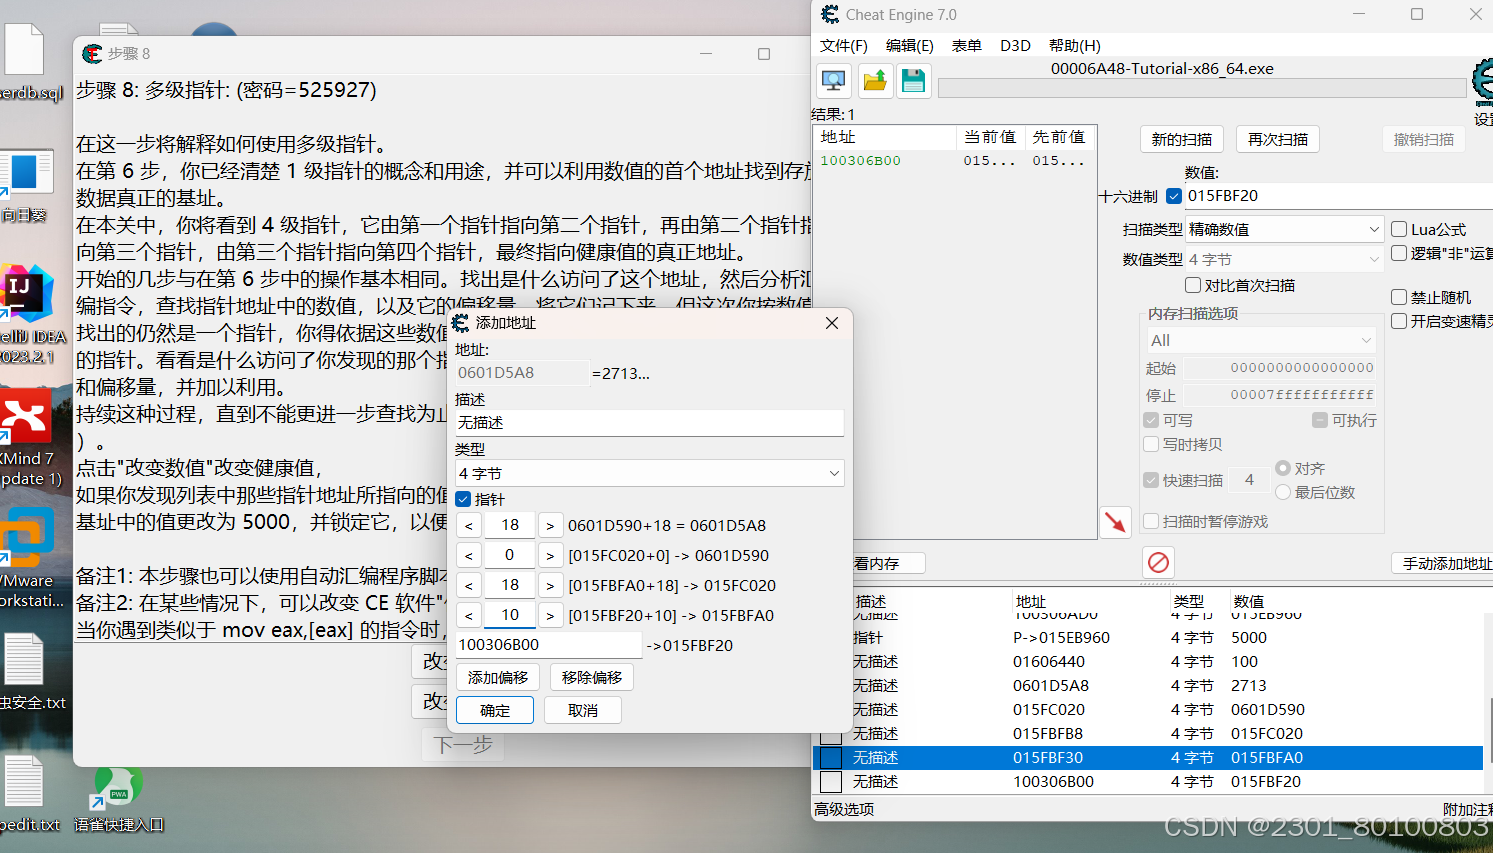Viewport: 1493px width, 853px height.
Task: Open the 表单 menu
Action: coord(966,46)
